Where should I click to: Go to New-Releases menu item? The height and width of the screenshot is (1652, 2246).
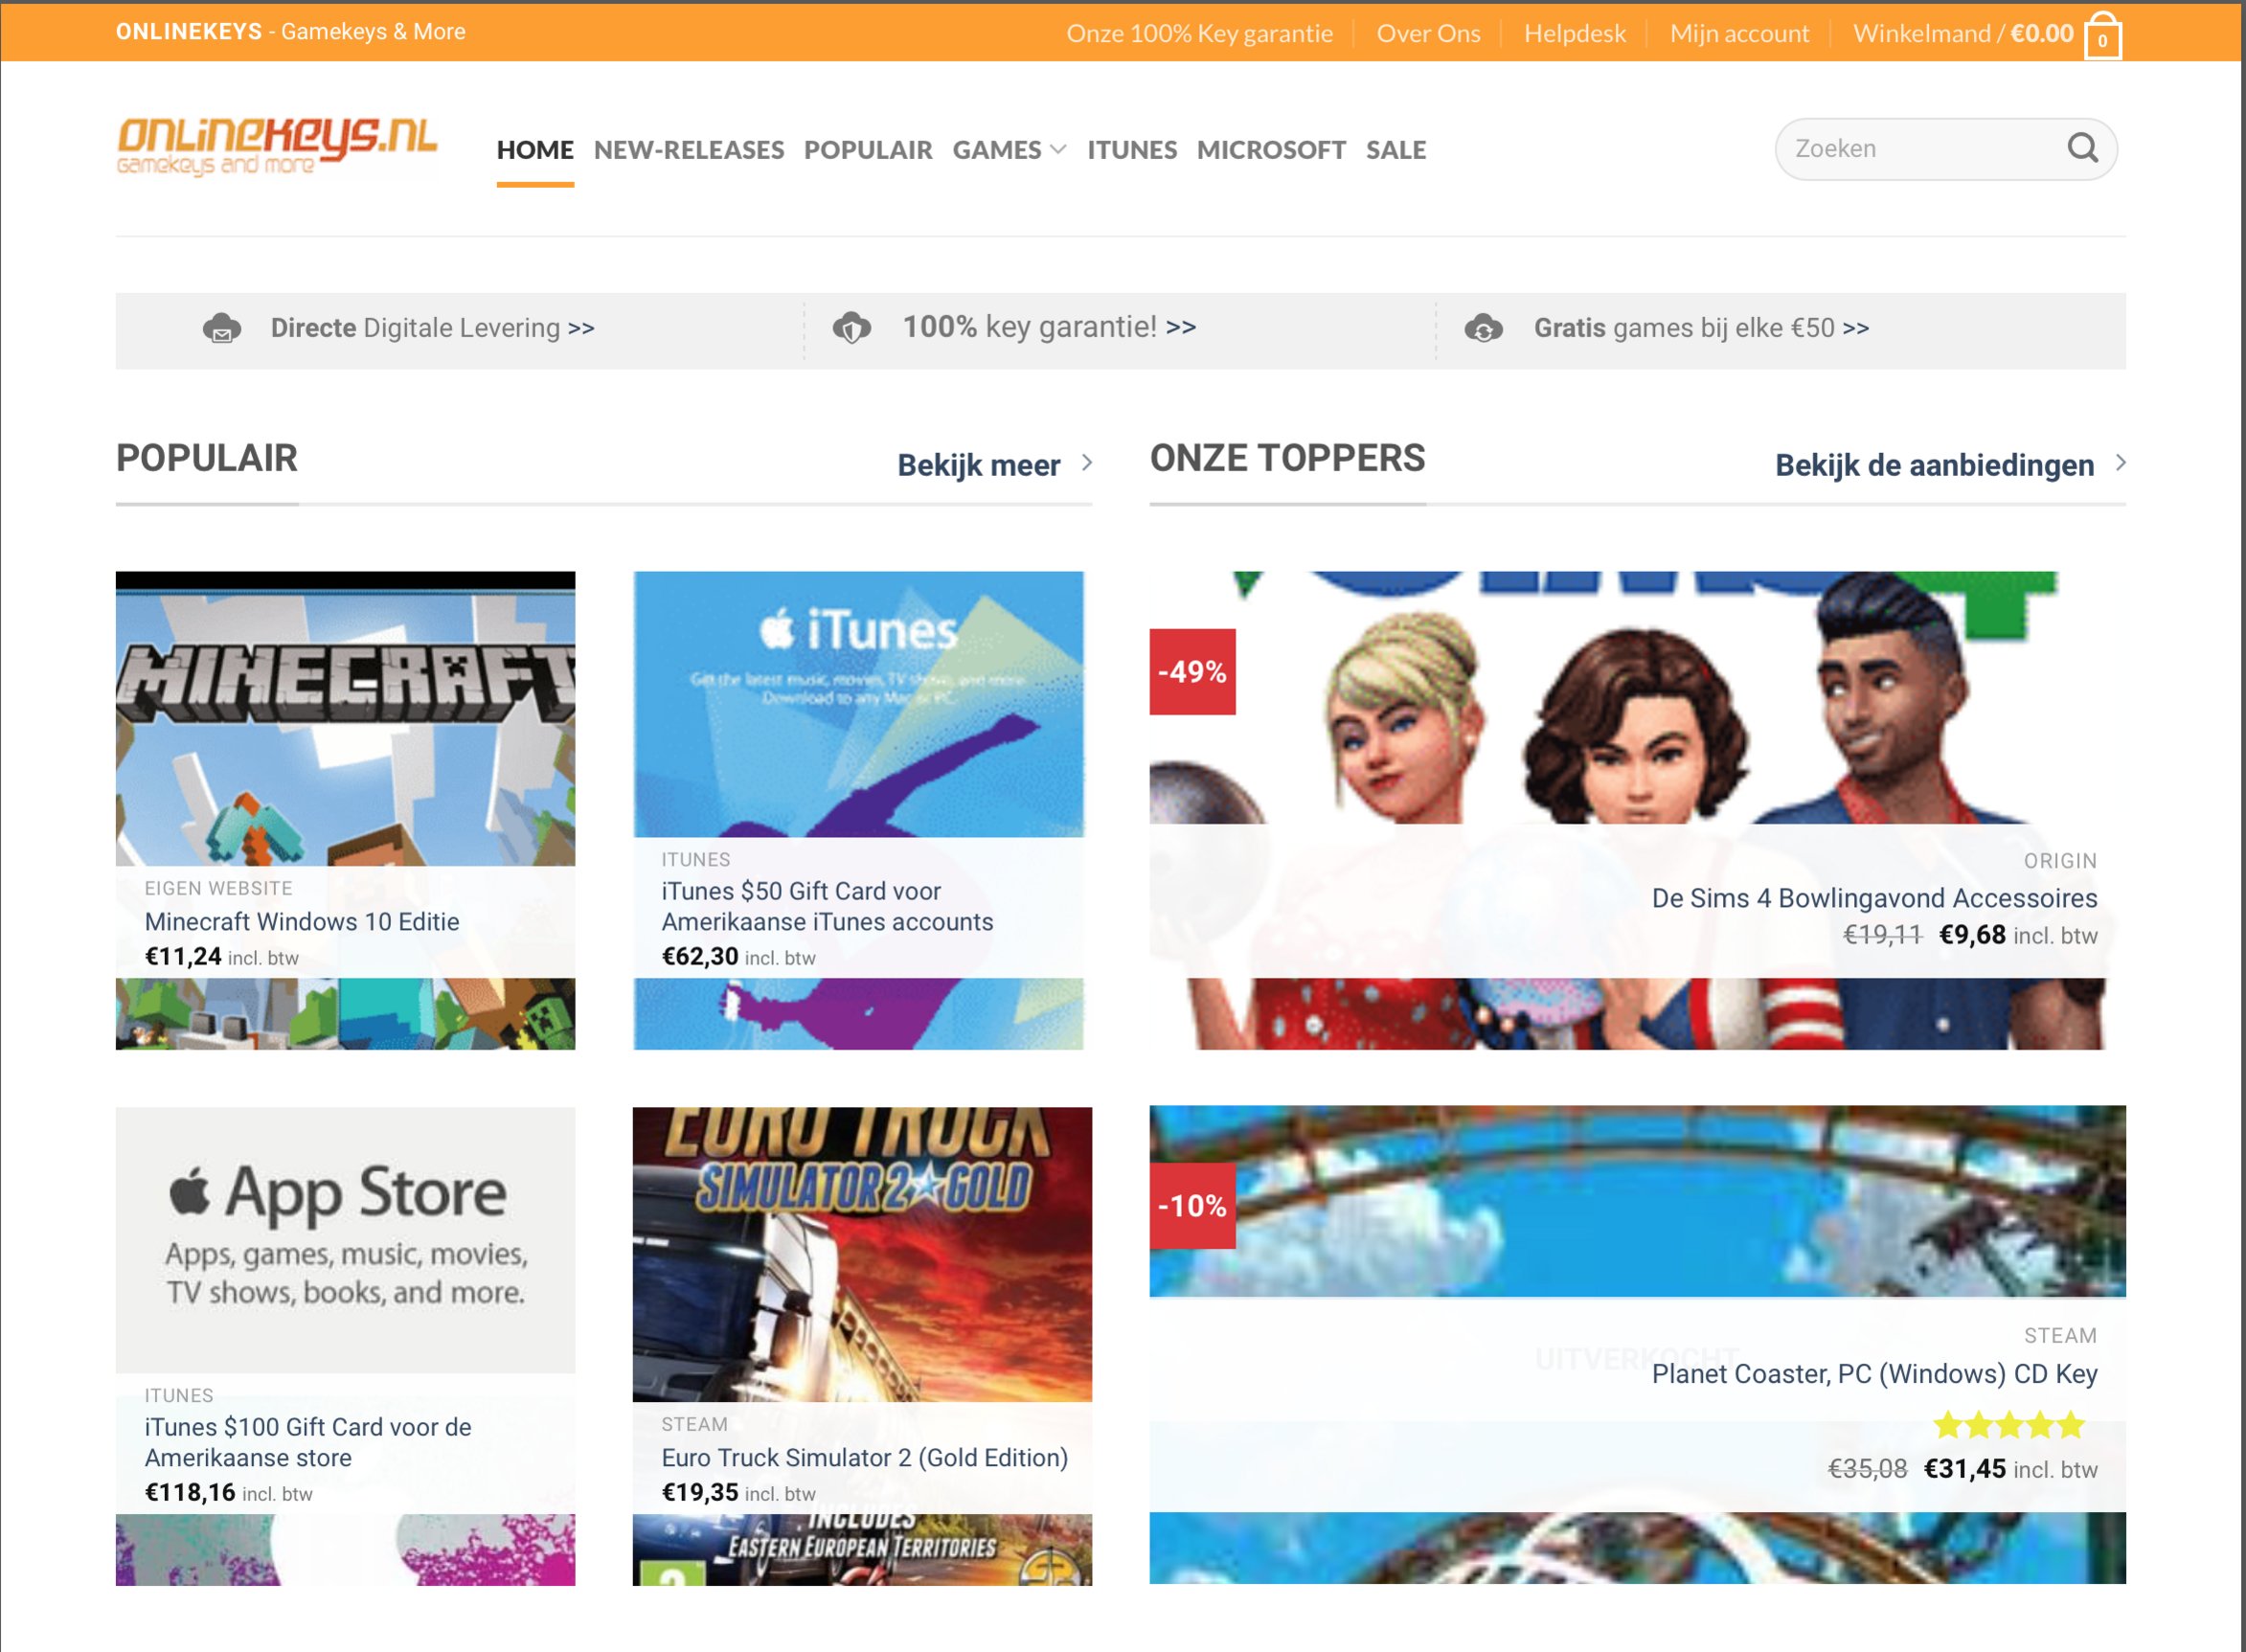pyautogui.click(x=689, y=150)
